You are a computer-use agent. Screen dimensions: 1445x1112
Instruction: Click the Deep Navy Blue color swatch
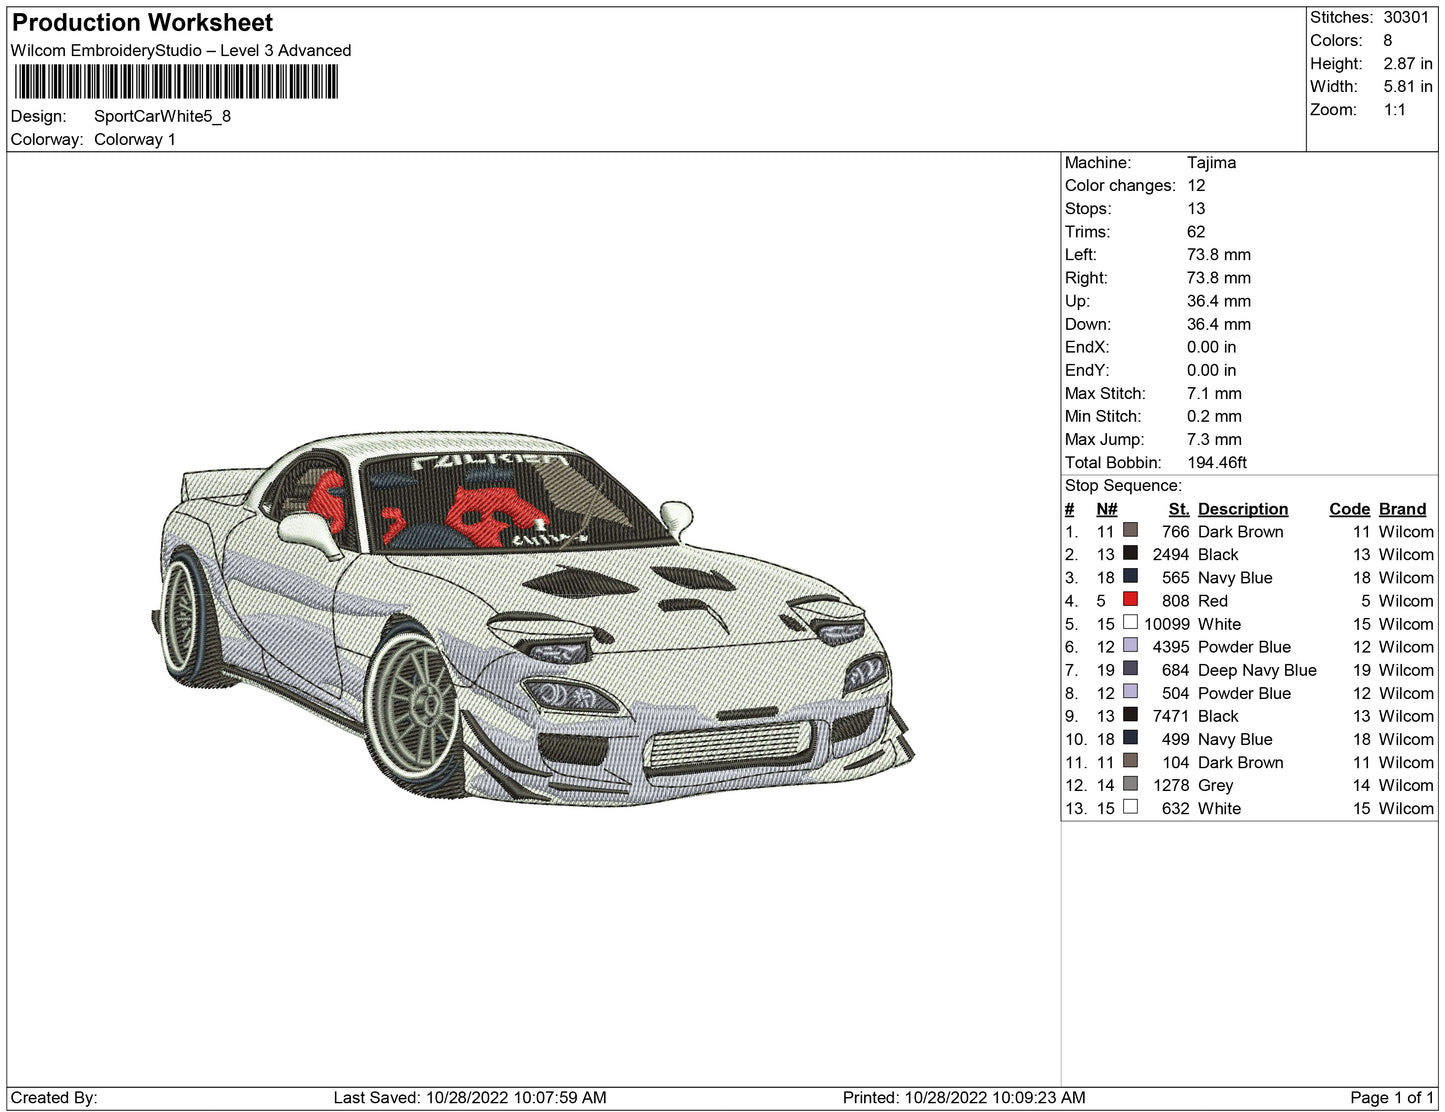1130,669
